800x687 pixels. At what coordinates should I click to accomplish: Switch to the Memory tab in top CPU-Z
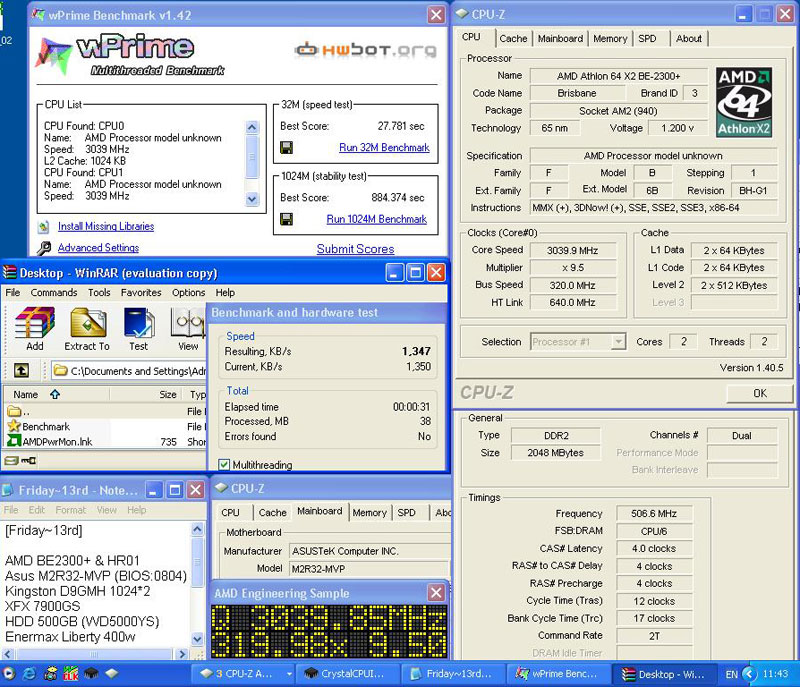[610, 39]
